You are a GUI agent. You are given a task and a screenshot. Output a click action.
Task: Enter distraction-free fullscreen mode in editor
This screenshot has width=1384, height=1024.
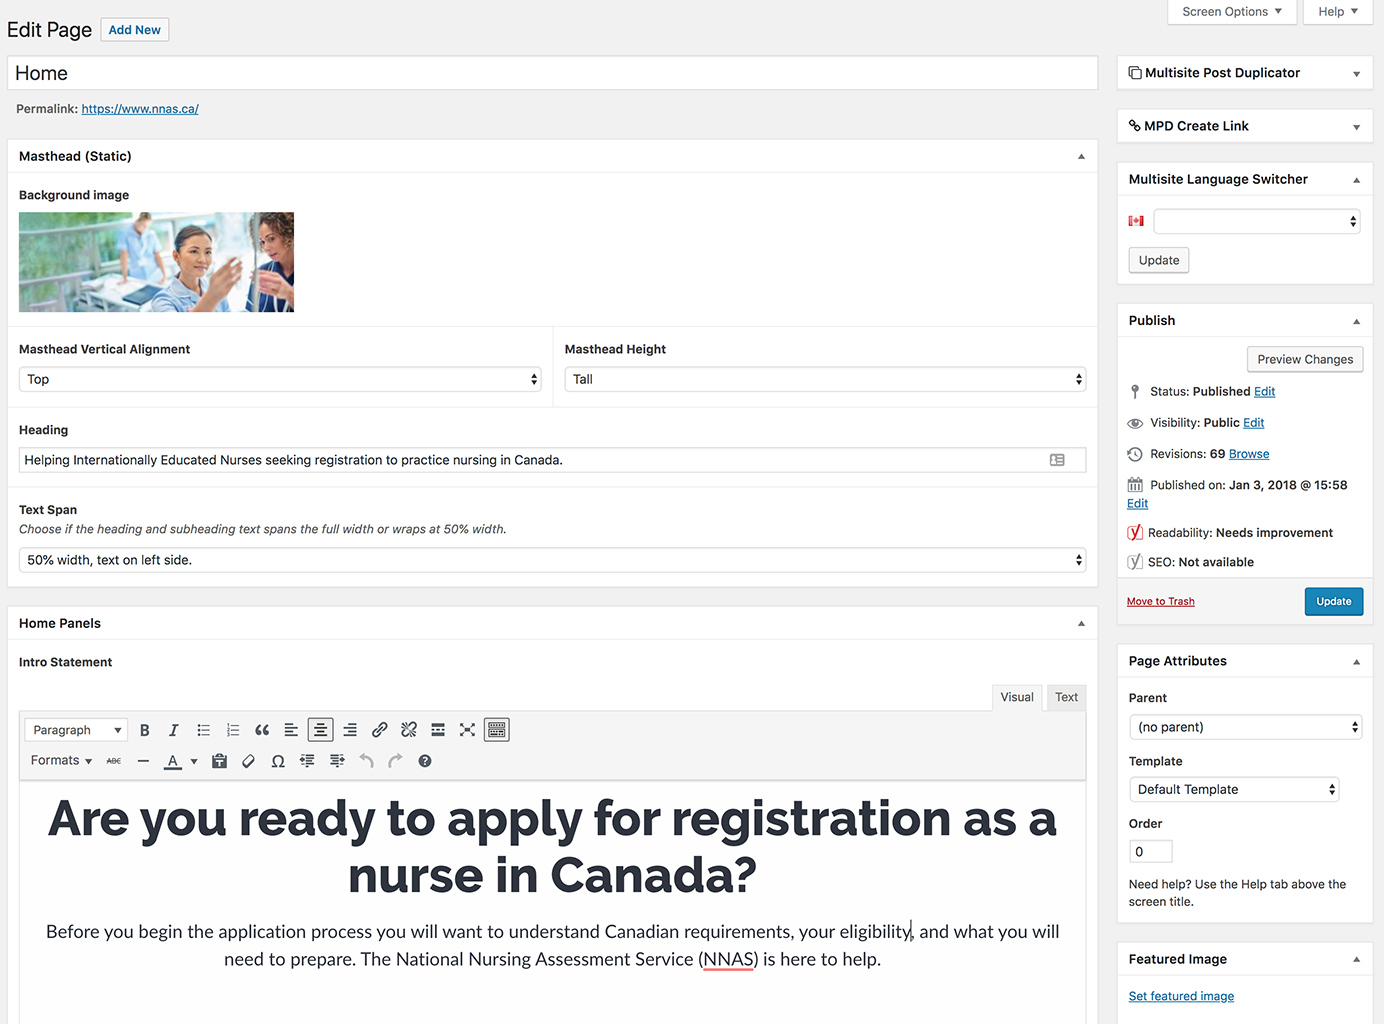[x=467, y=729]
